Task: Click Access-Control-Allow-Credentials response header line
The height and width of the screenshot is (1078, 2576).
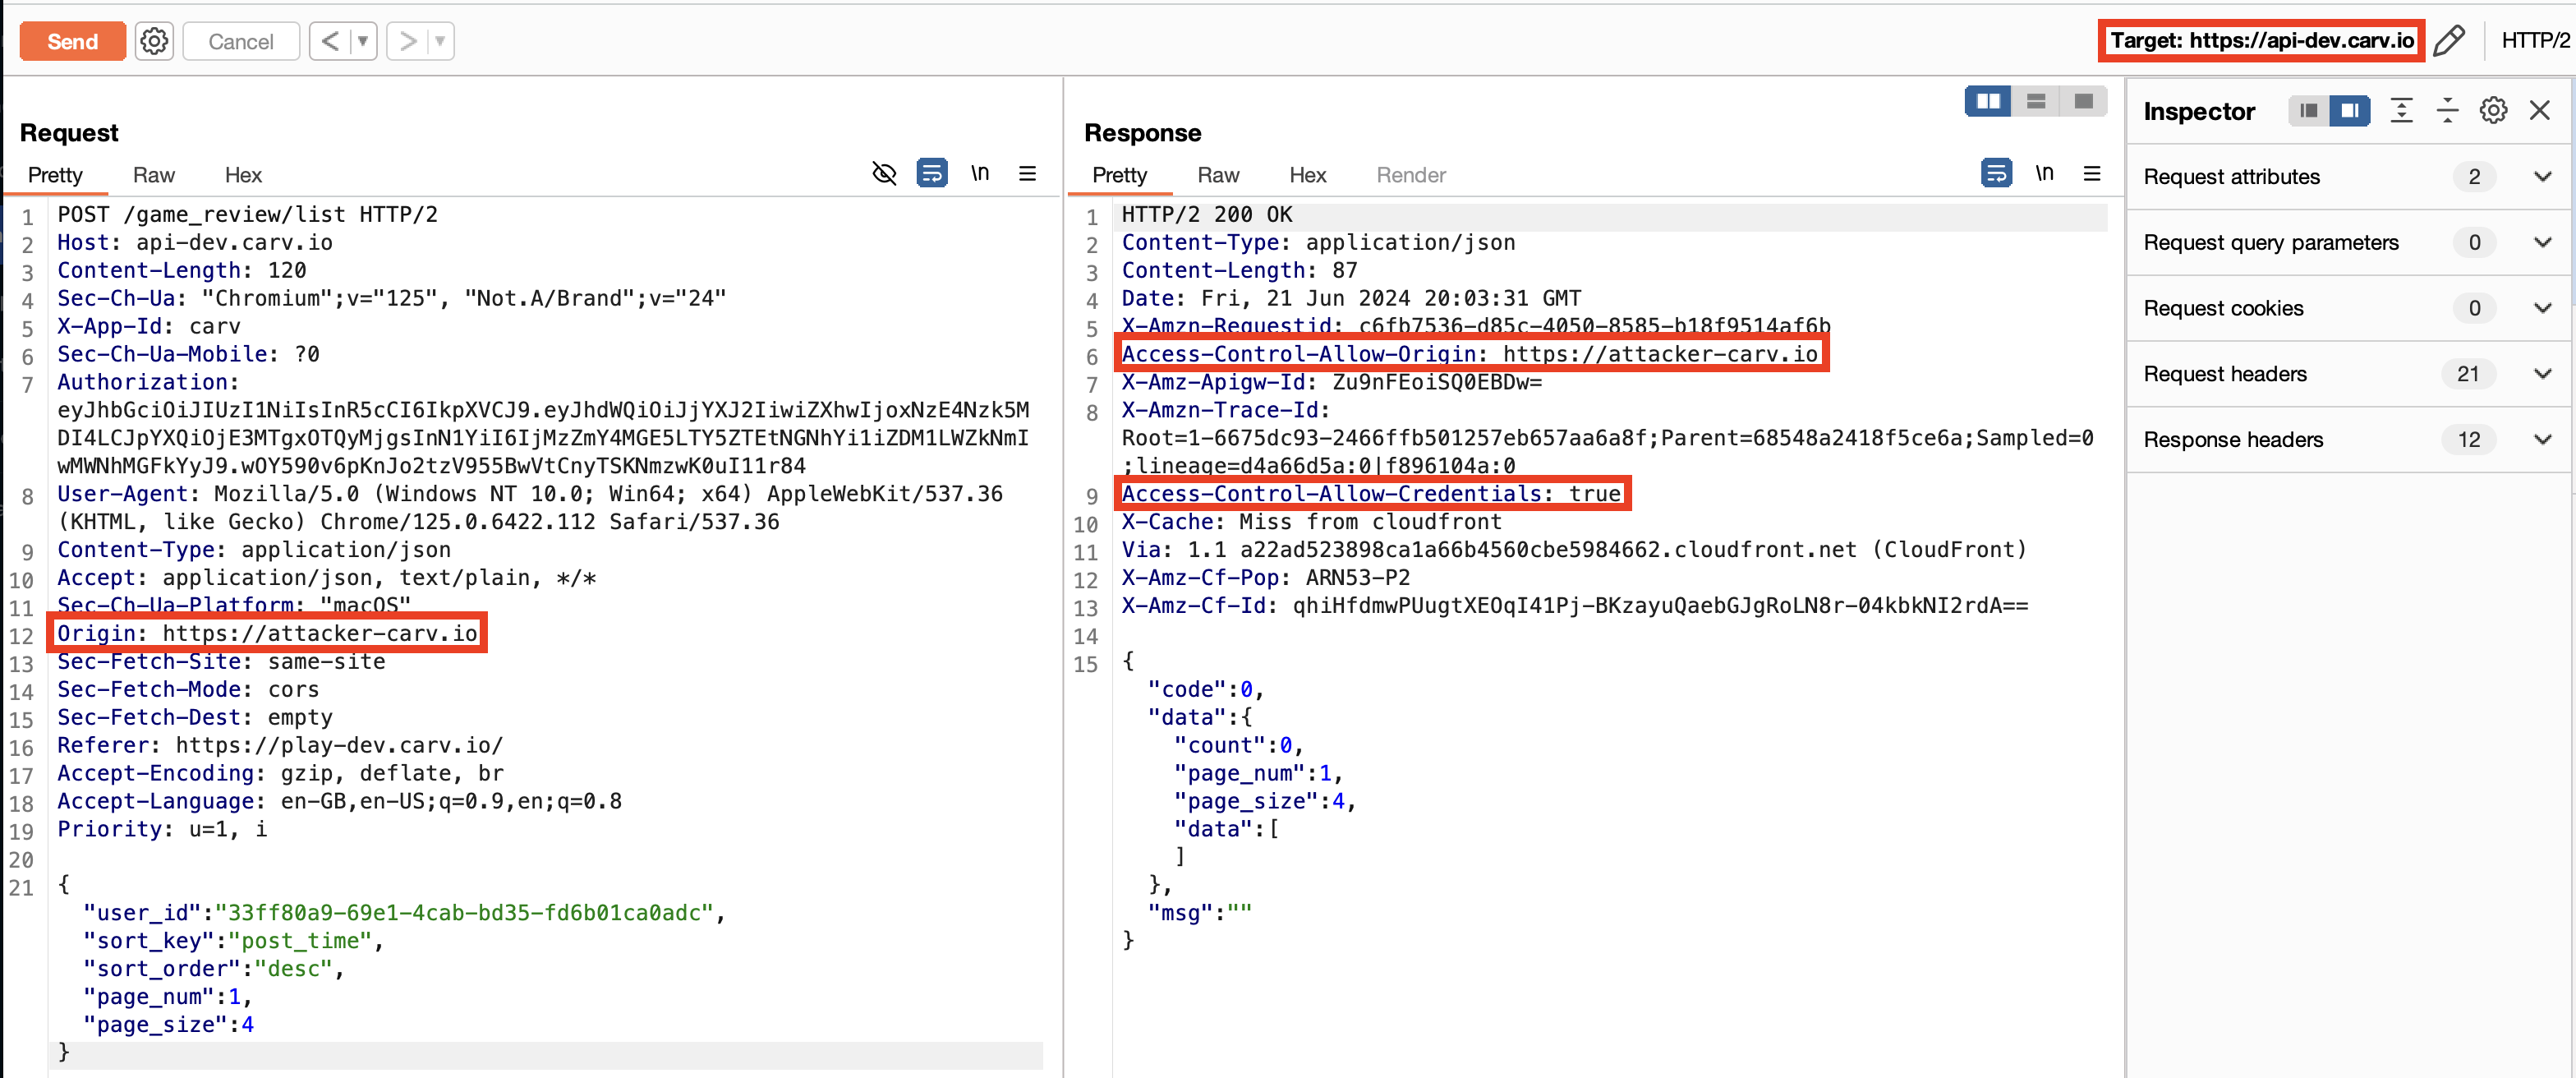Action: click(x=1371, y=493)
